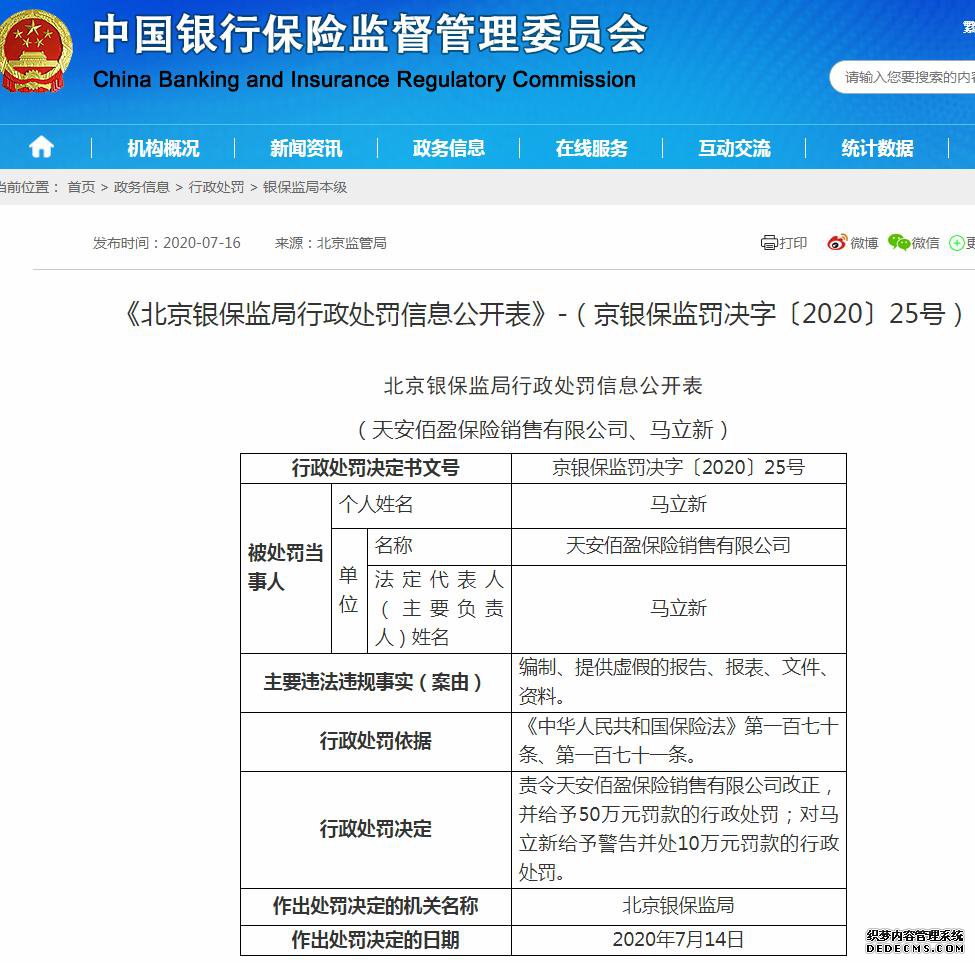This screenshot has width=975, height=963.
Task: Share the page via 微博 link
Action: (864, 242)
